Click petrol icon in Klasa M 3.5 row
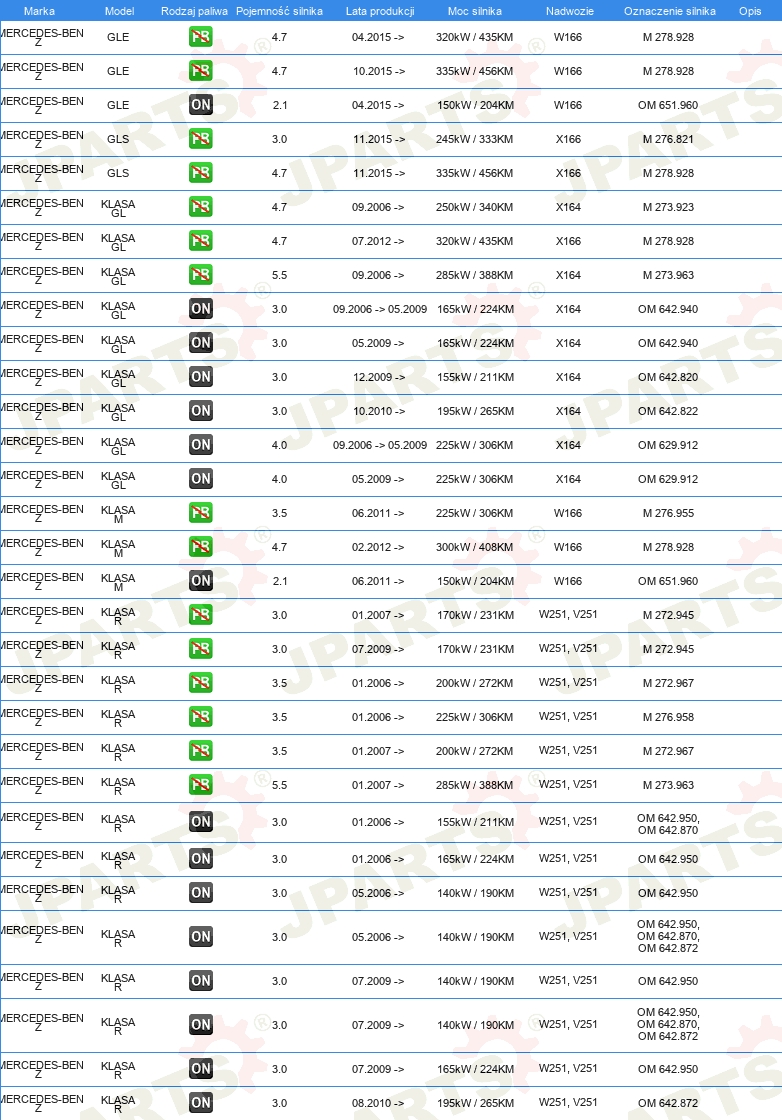This screenshot has height=1120, width=782. point(201,513)
